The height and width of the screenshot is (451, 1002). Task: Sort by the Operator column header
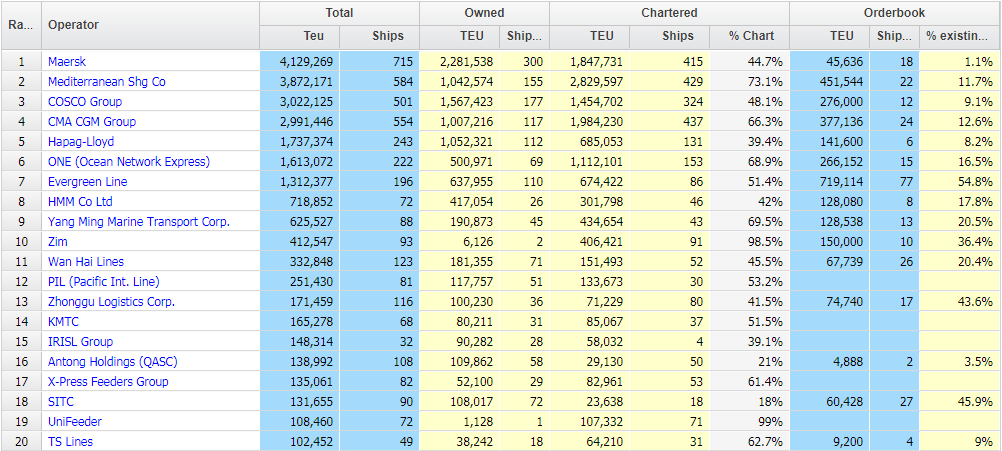click(x=150, y=25)
